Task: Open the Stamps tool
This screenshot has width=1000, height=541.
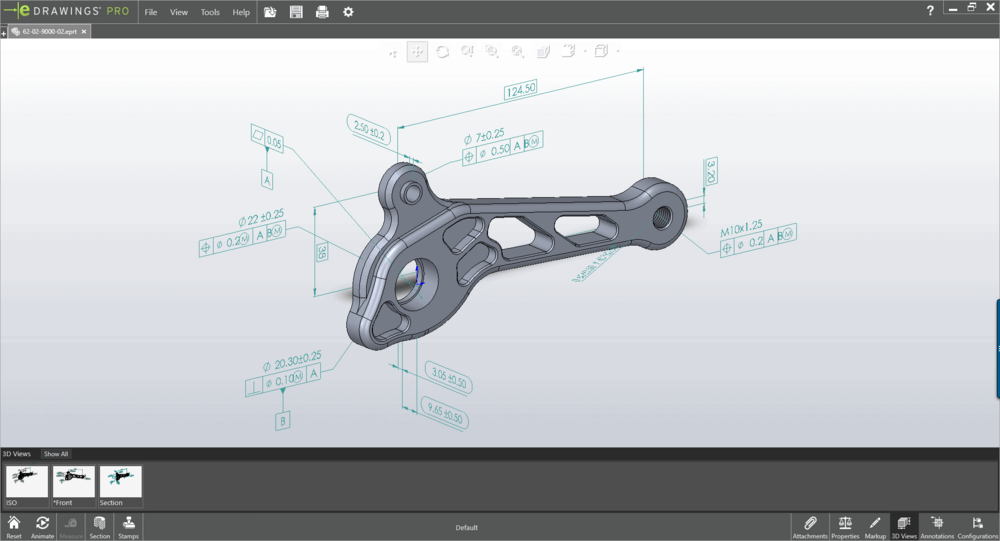Action: click(128, 527)
